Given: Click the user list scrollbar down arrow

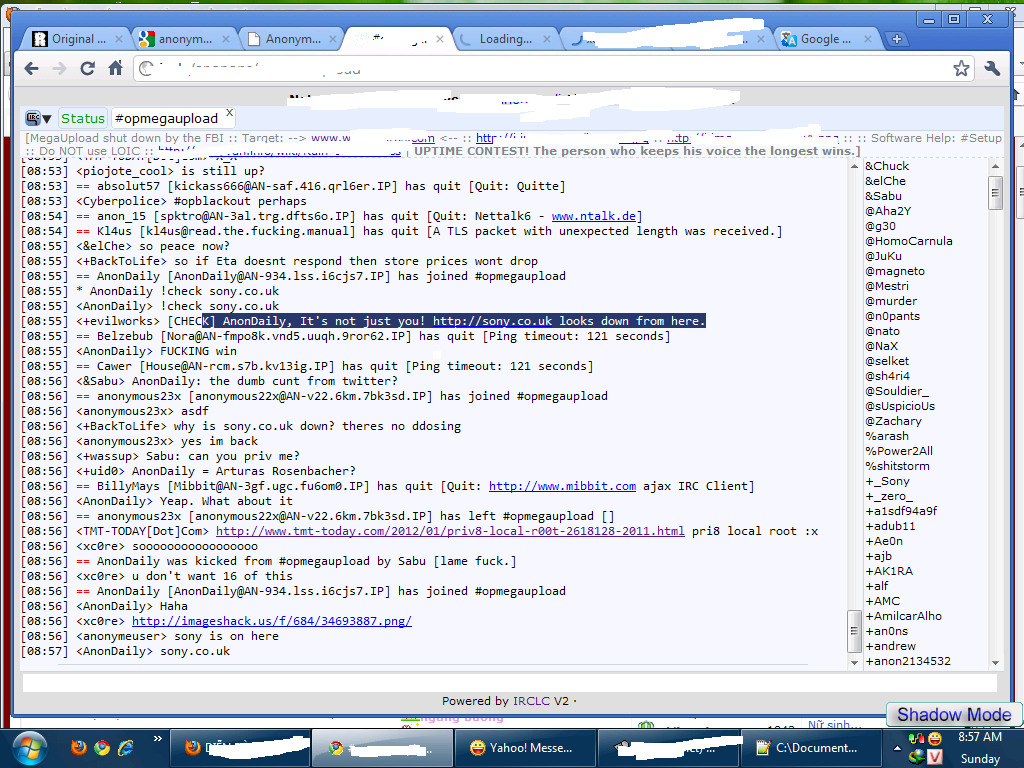Looking at the screenshot, I should (995, 662).
